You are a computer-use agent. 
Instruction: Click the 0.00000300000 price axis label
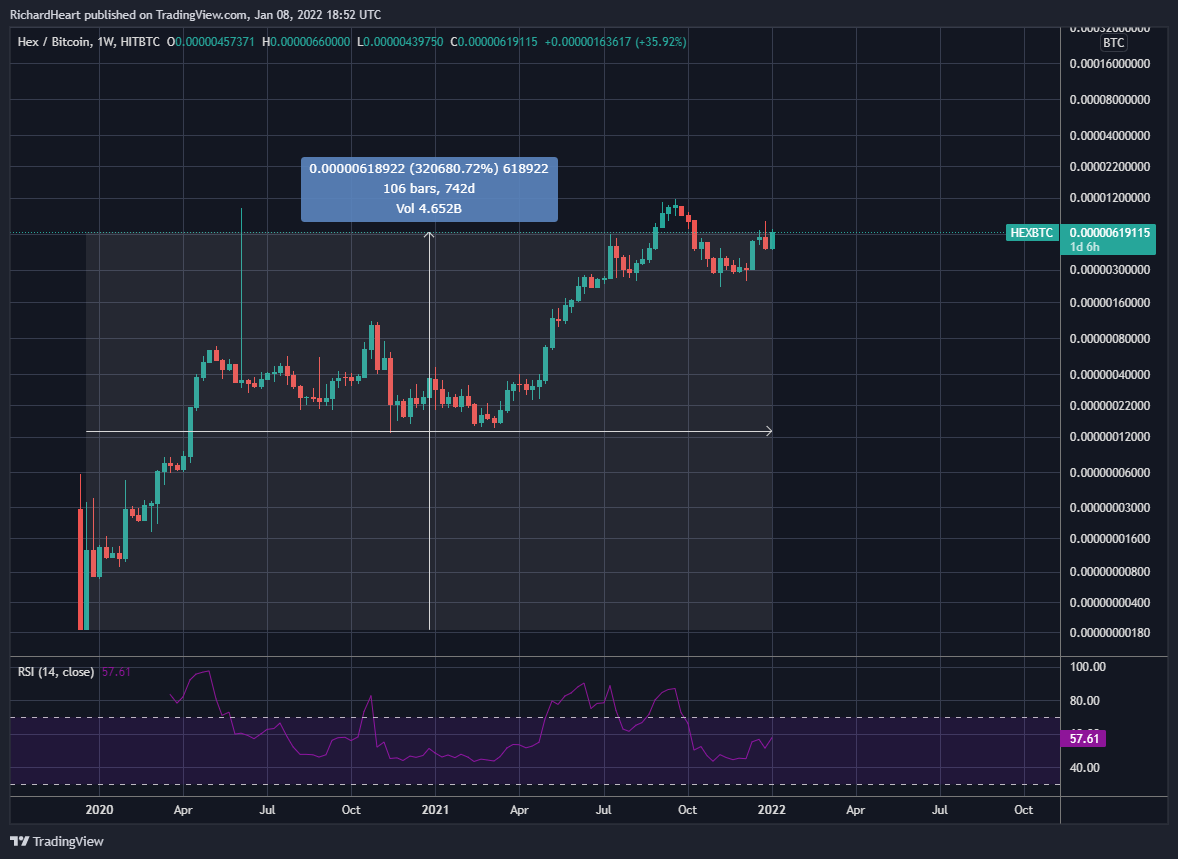click(x=1110, y=270)
